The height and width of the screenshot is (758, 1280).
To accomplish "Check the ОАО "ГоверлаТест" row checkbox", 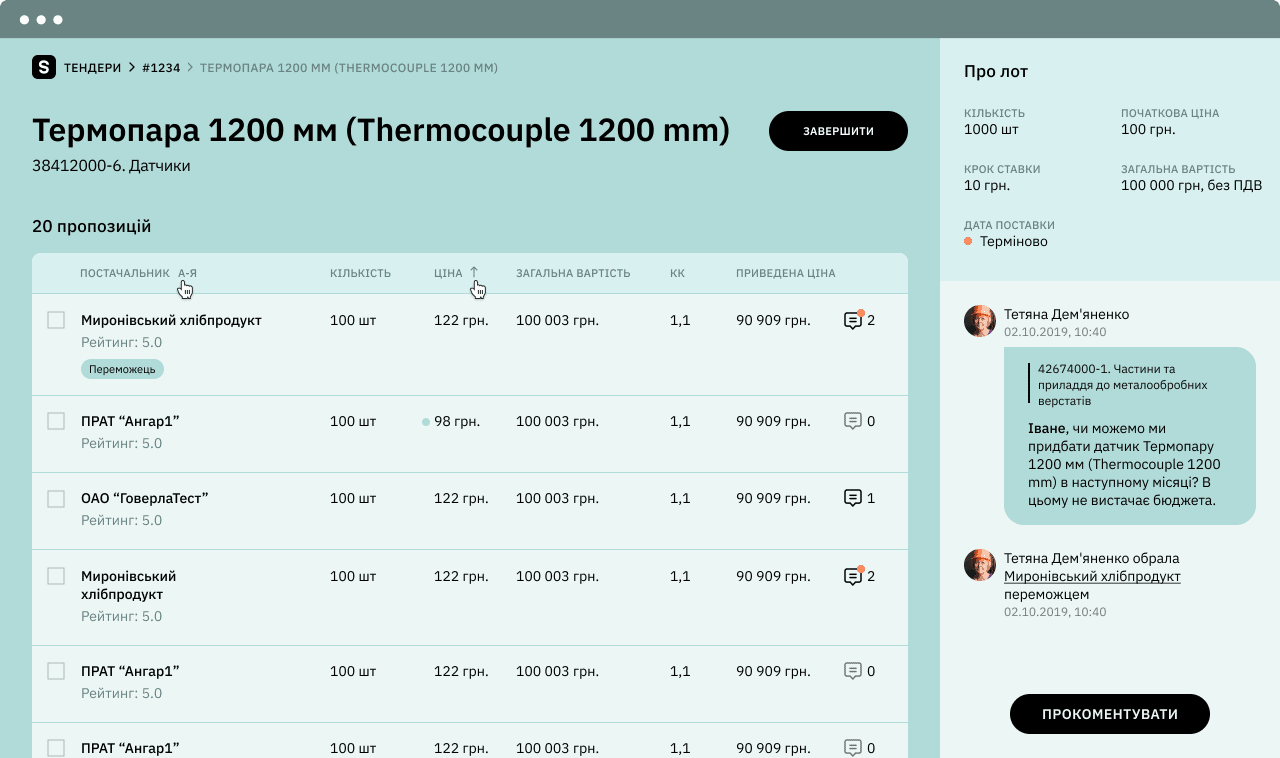I will click(56, 498).
